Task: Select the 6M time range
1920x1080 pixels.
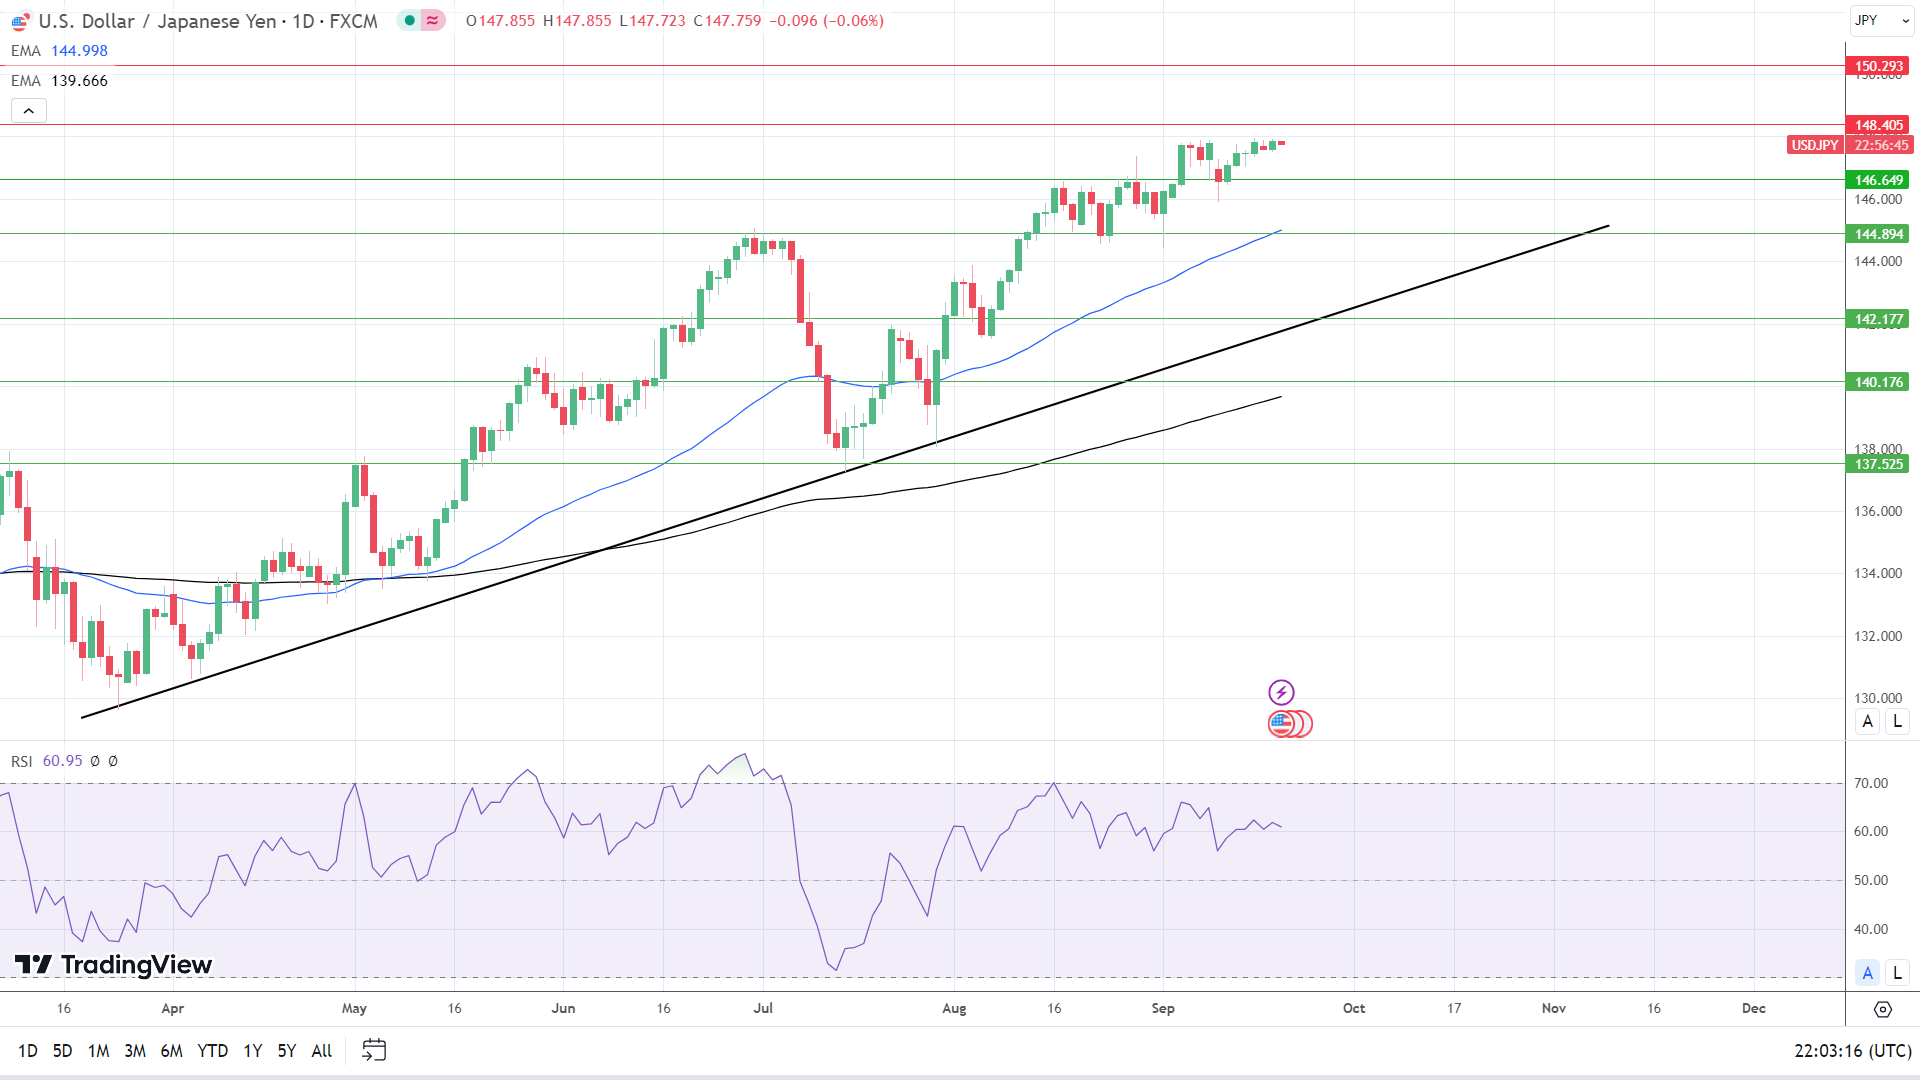Action: click(x=171, y=1050)
